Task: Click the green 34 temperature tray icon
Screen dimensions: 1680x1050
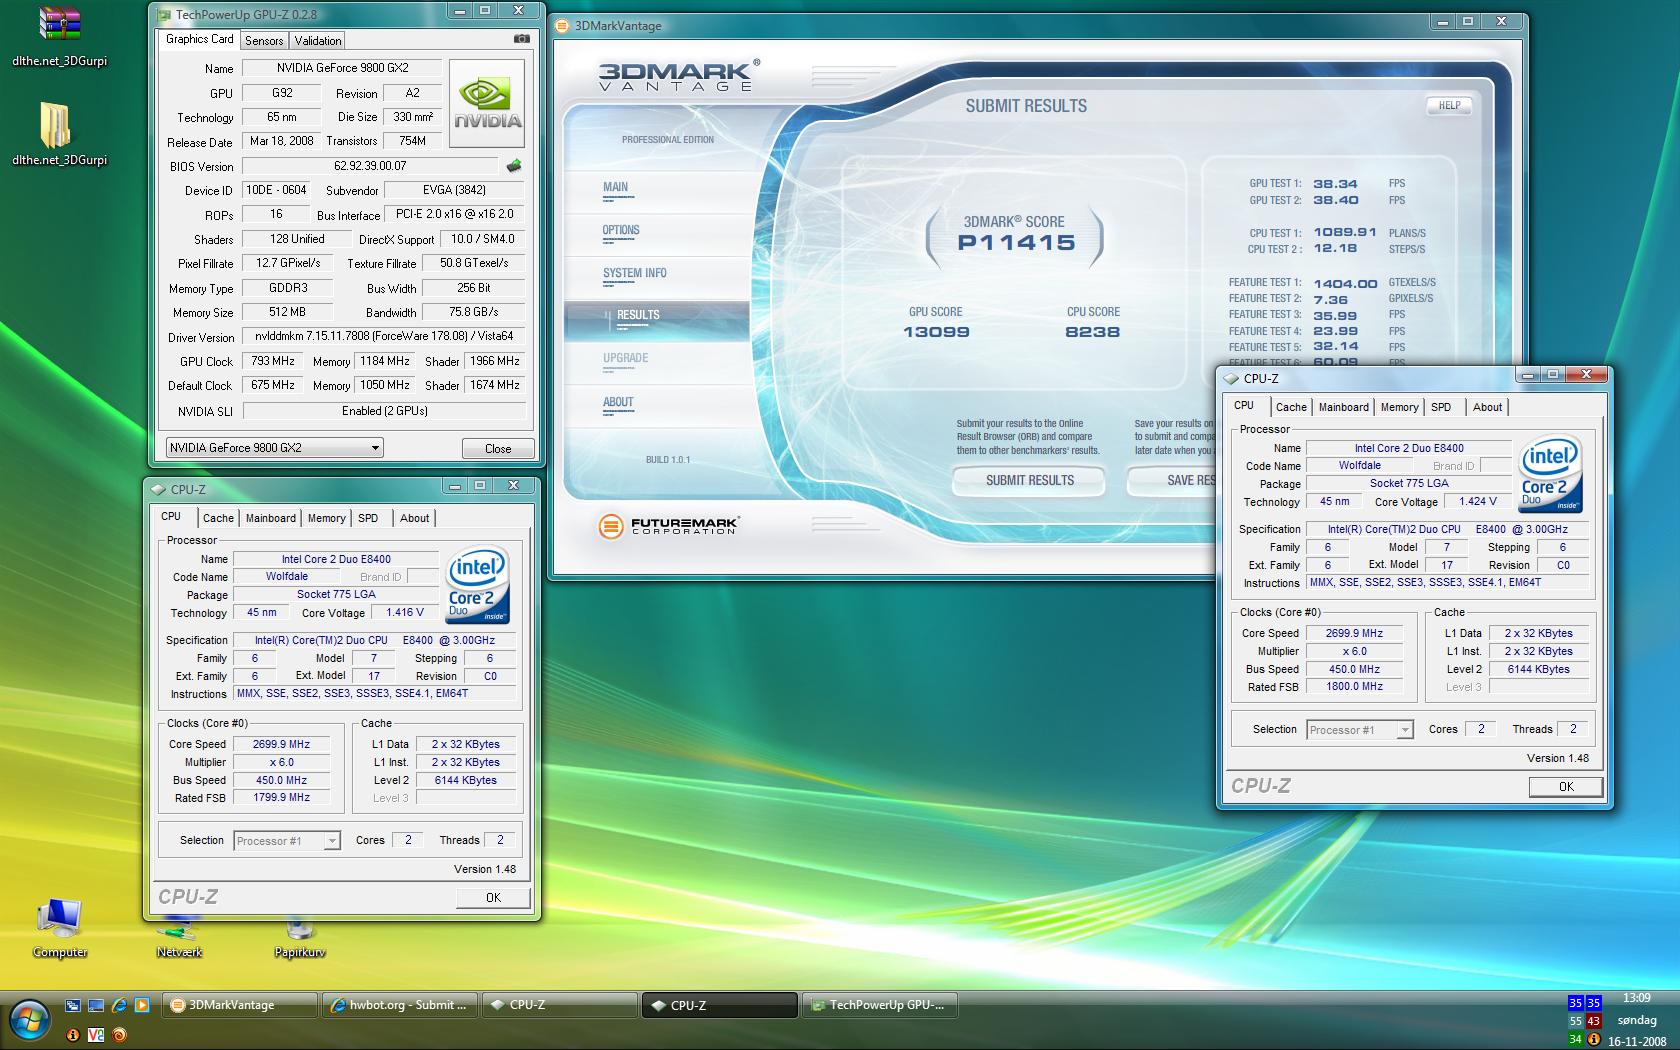Action: pos(1575,1039)
